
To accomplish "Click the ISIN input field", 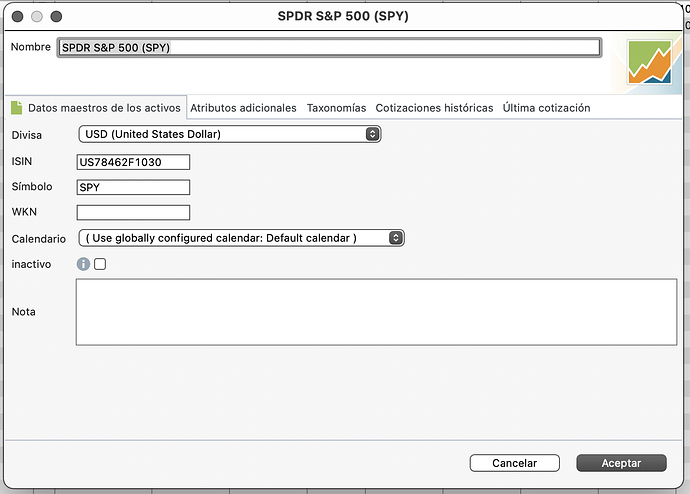I will click(x=133, y=162).
